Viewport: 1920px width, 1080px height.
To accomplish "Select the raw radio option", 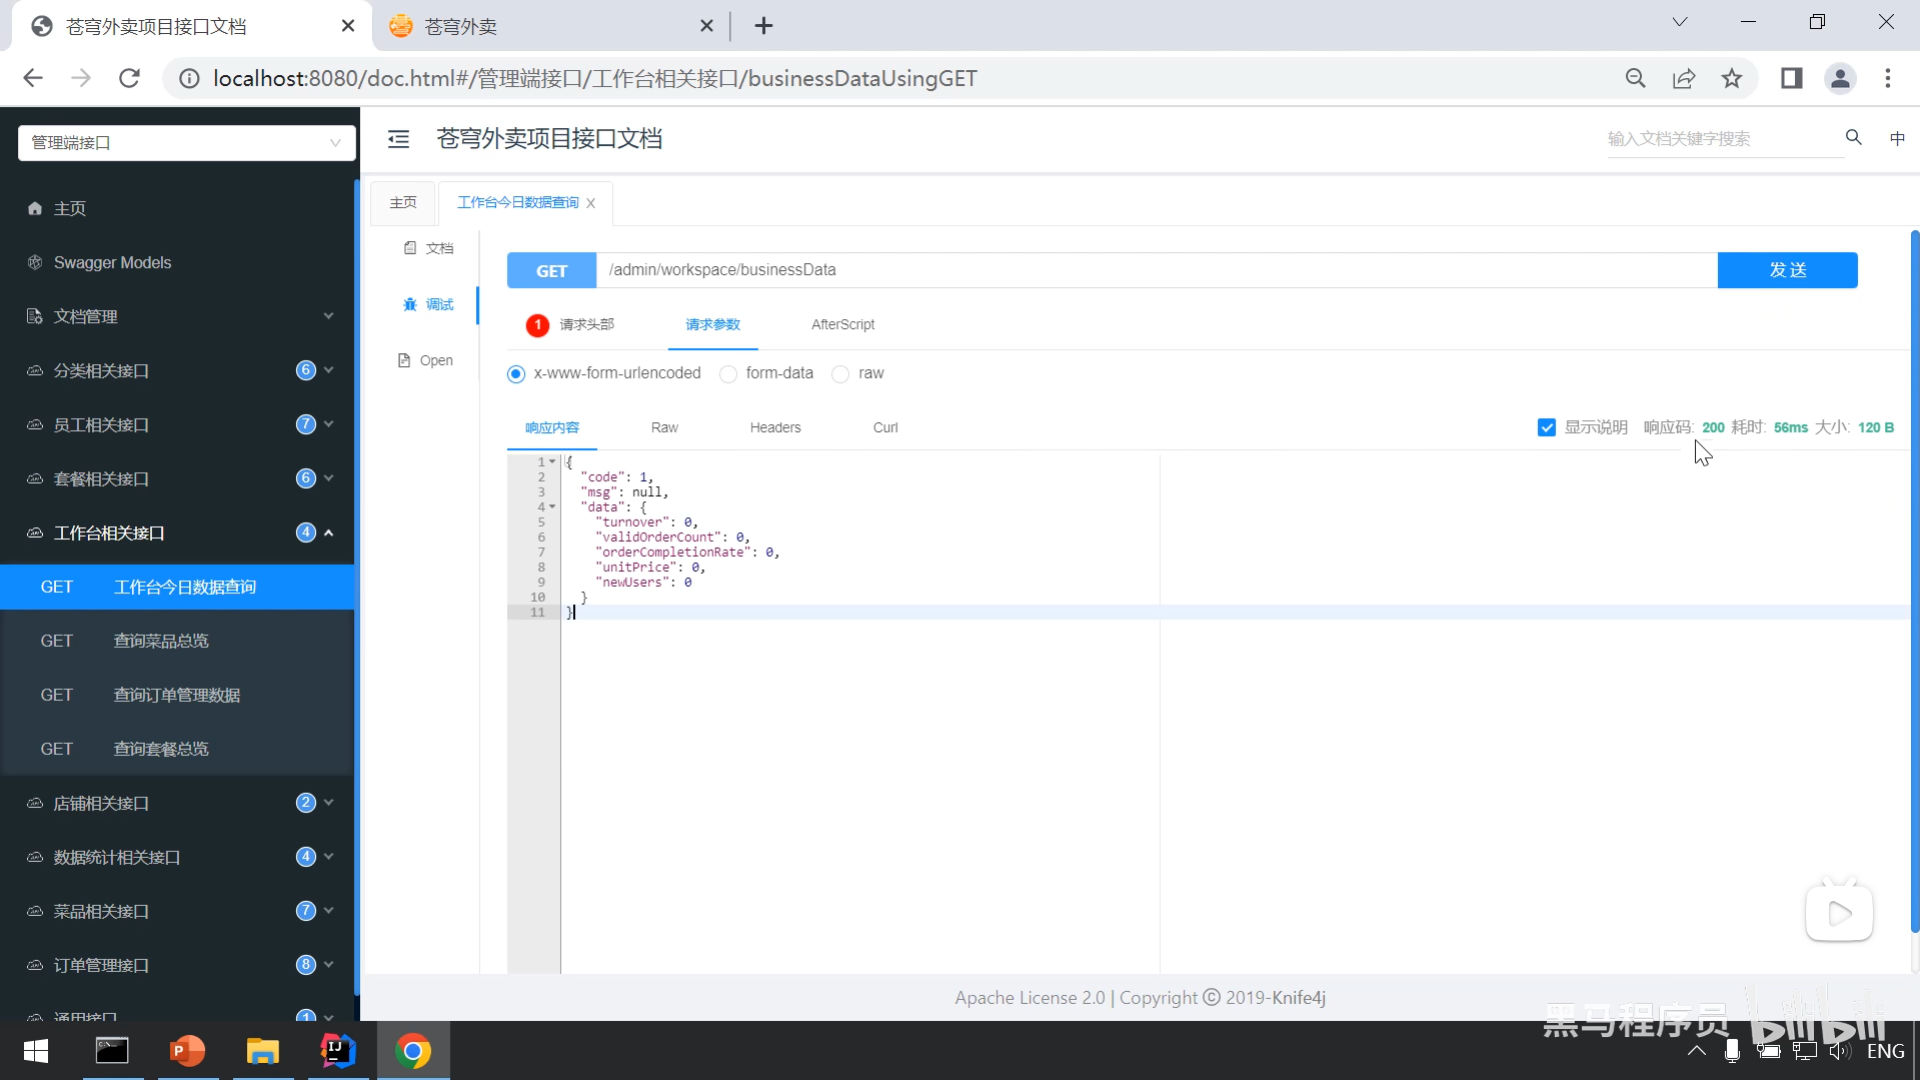I will pos(841,374).
